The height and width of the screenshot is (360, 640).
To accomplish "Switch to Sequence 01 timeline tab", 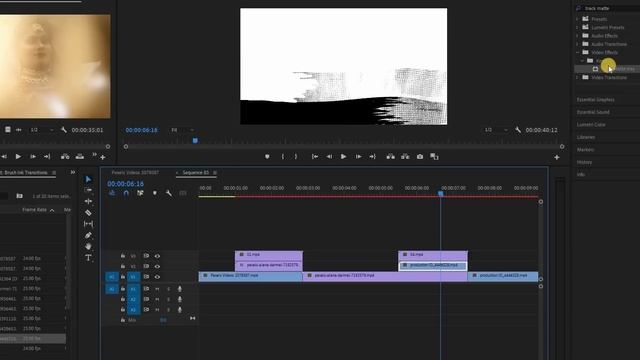I will click(x=196, y=173).
